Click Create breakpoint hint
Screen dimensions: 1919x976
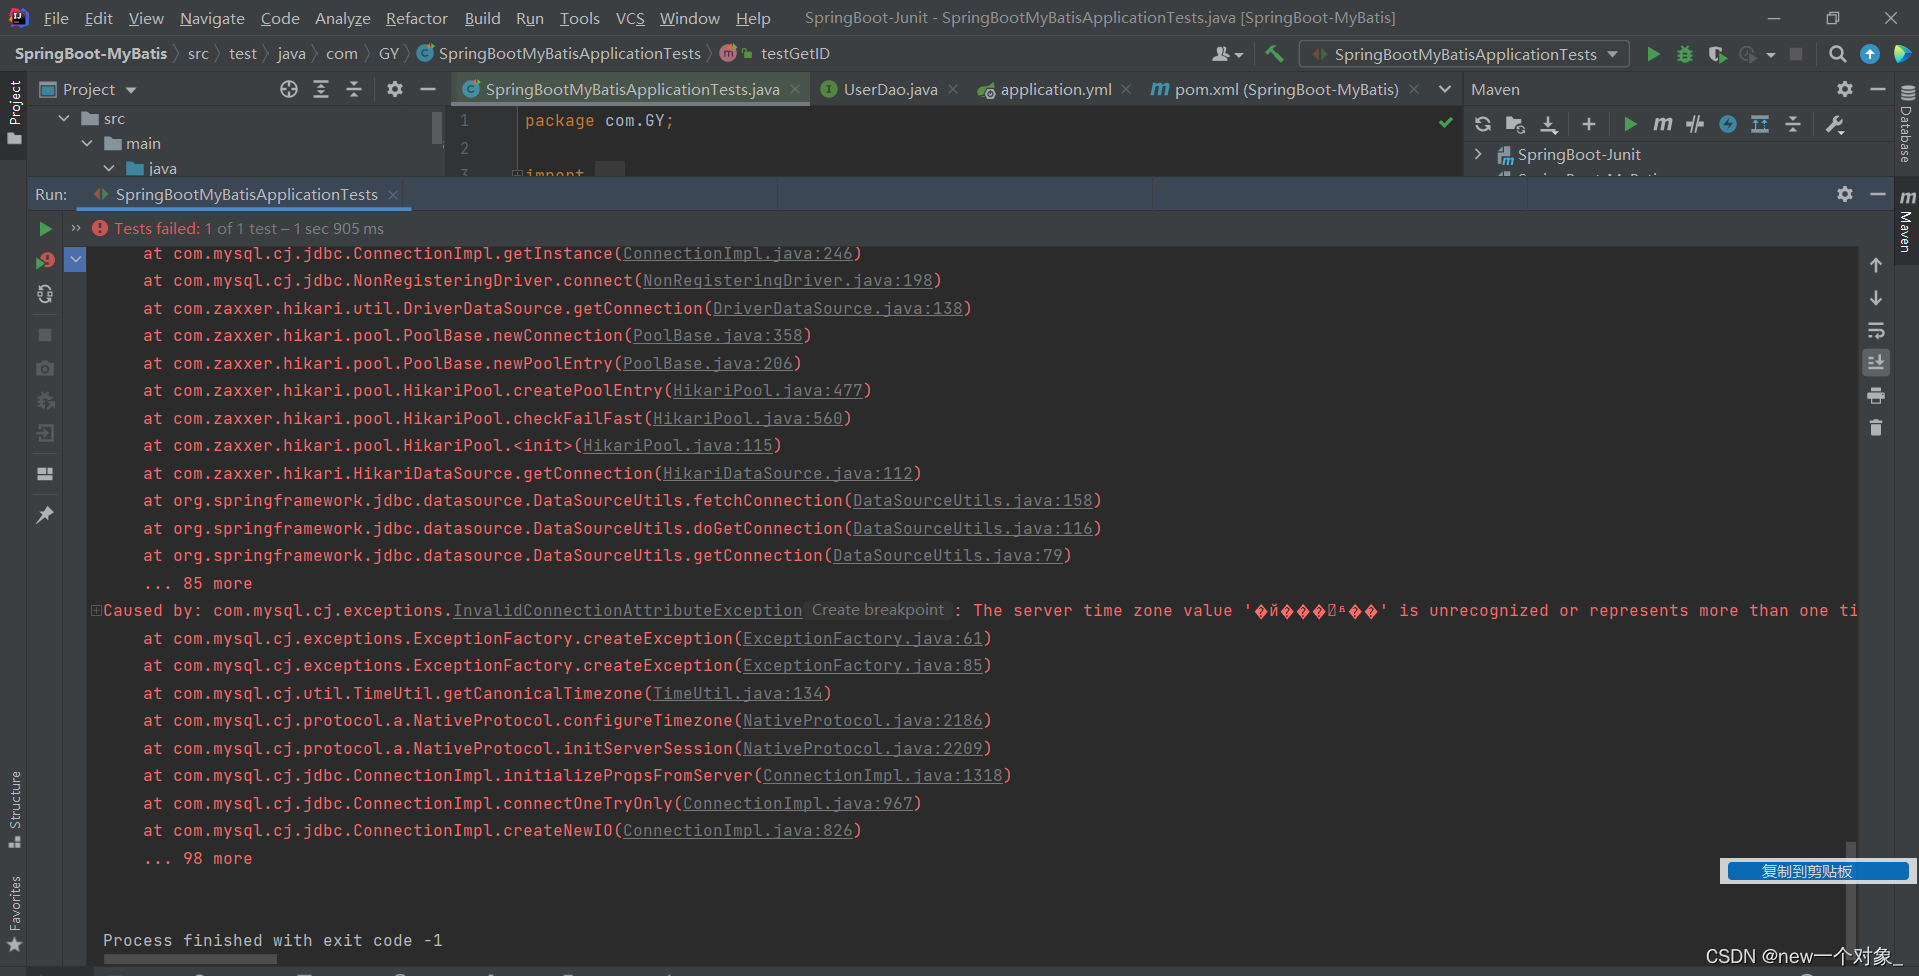pyautogui.click(x=877, y=610)
